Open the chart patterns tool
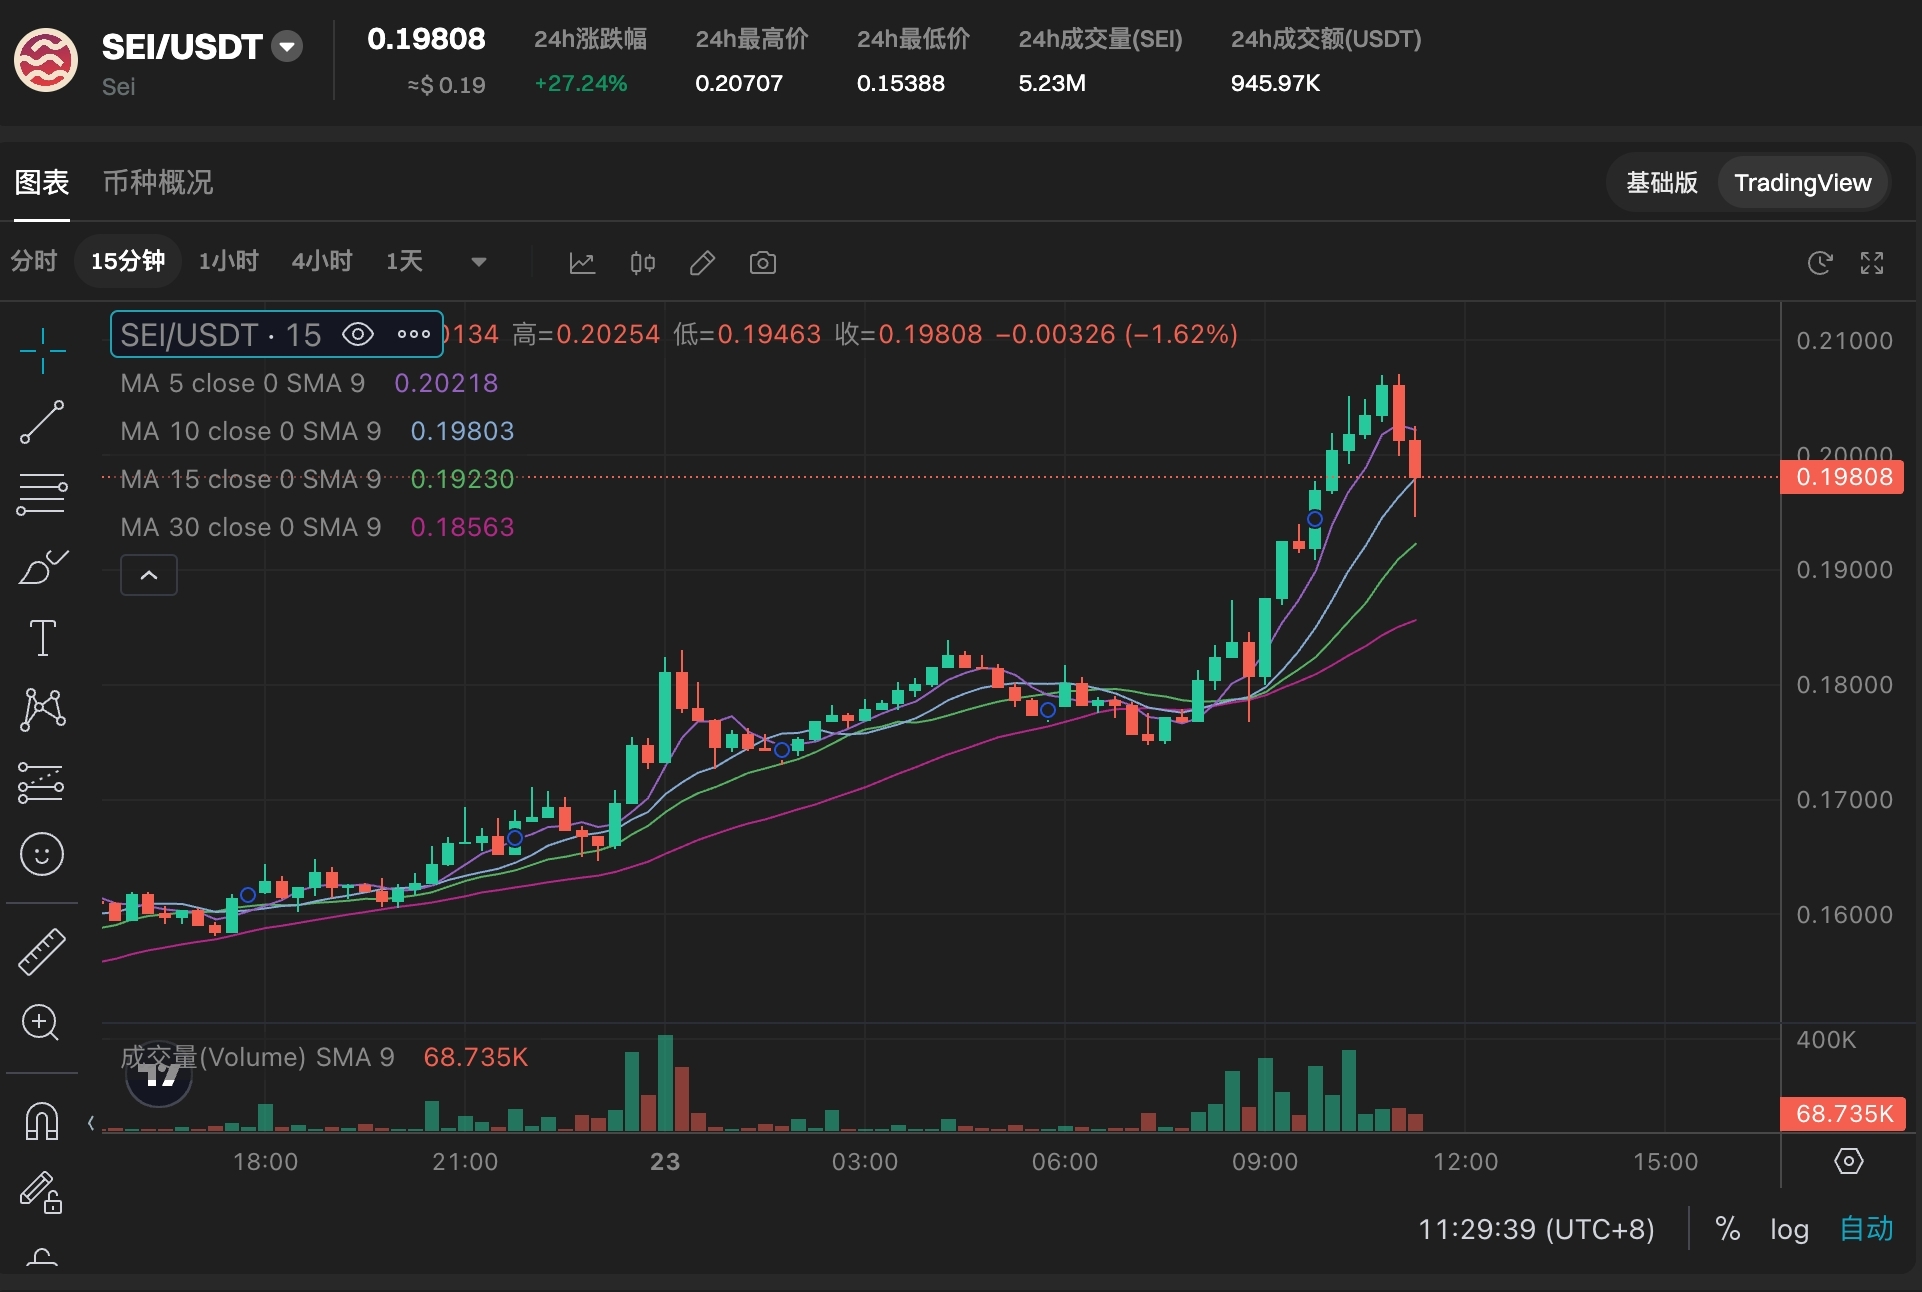This screenshot has height=1292, width=1922. (x=42, y=709)
